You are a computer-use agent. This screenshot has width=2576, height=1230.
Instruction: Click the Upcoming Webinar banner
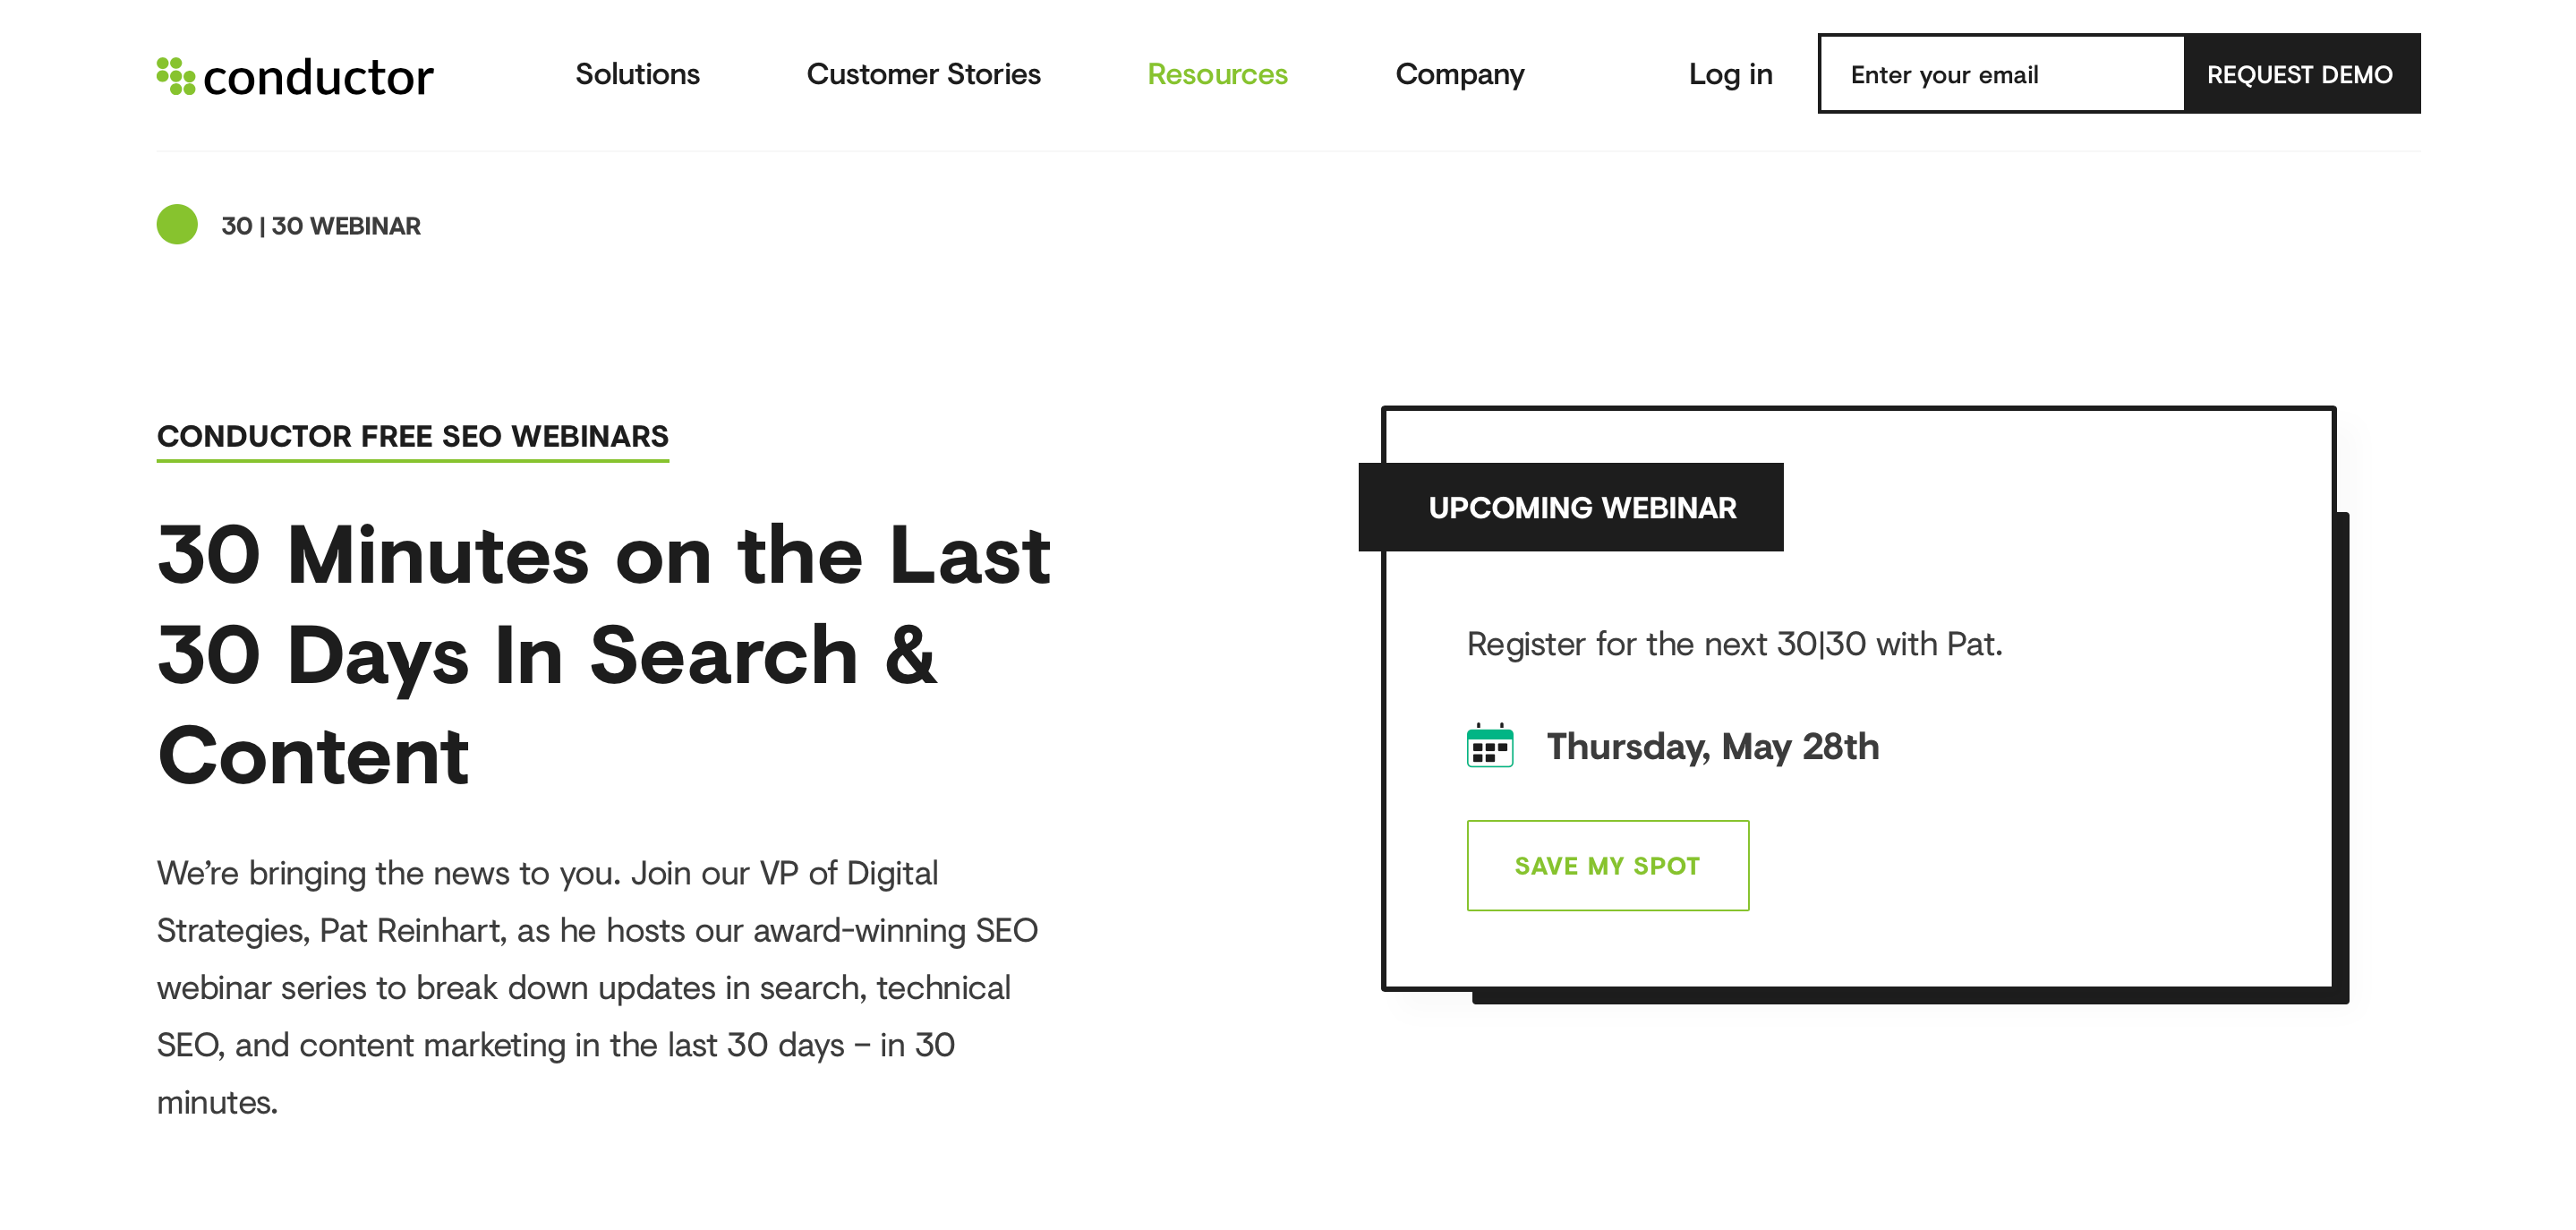[1570, 507]
